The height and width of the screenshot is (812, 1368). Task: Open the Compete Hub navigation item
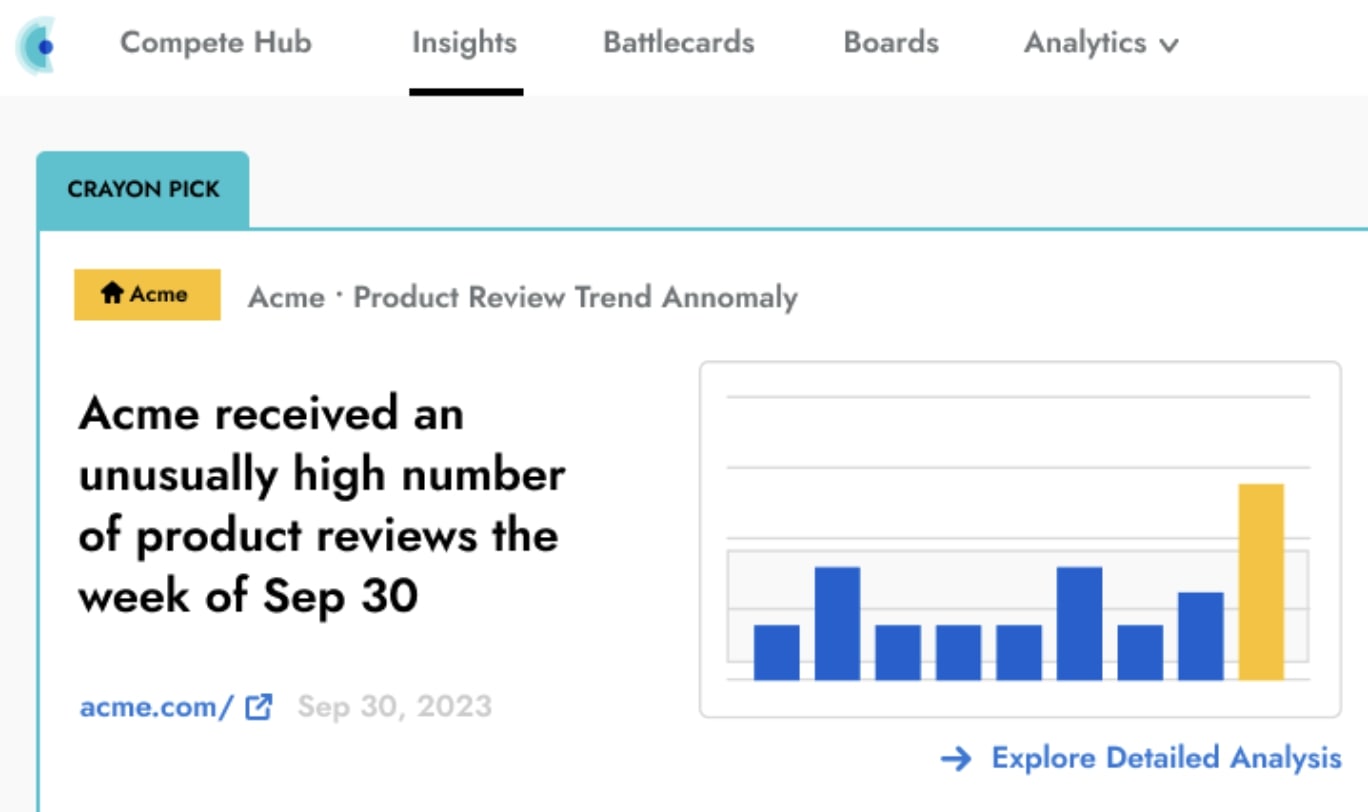[x=216, y=43]
